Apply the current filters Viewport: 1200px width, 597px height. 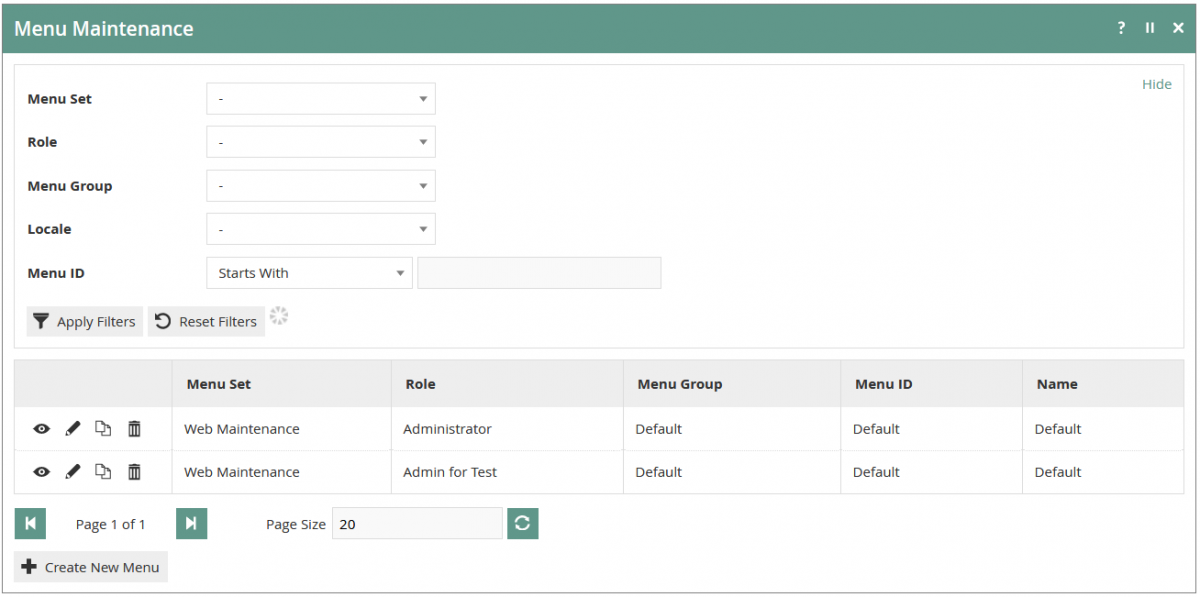tap(84, 321)
